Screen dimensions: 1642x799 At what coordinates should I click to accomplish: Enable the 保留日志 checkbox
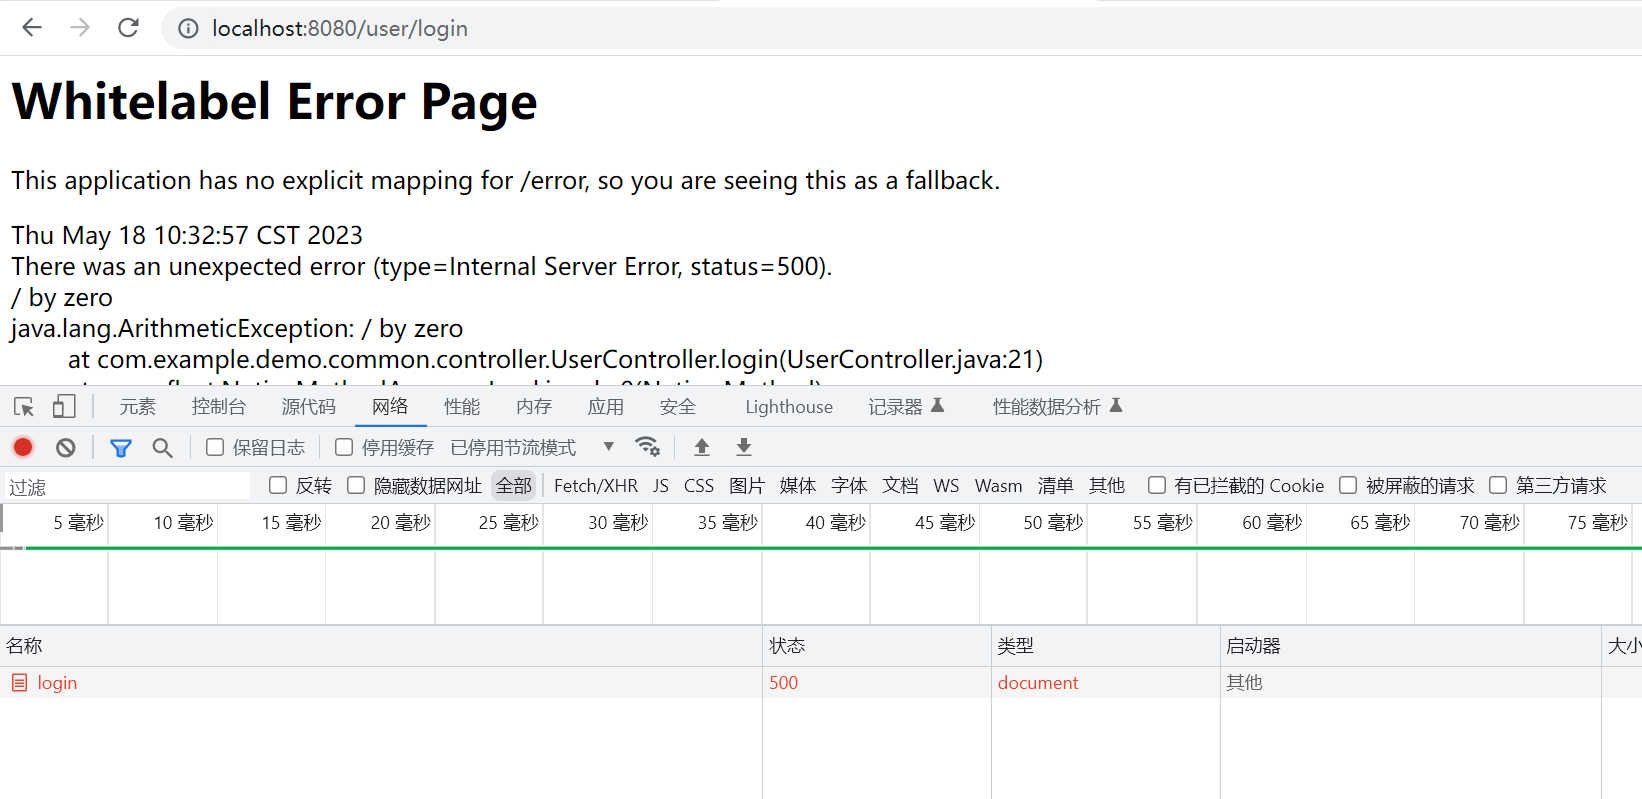tap(215, 447)
